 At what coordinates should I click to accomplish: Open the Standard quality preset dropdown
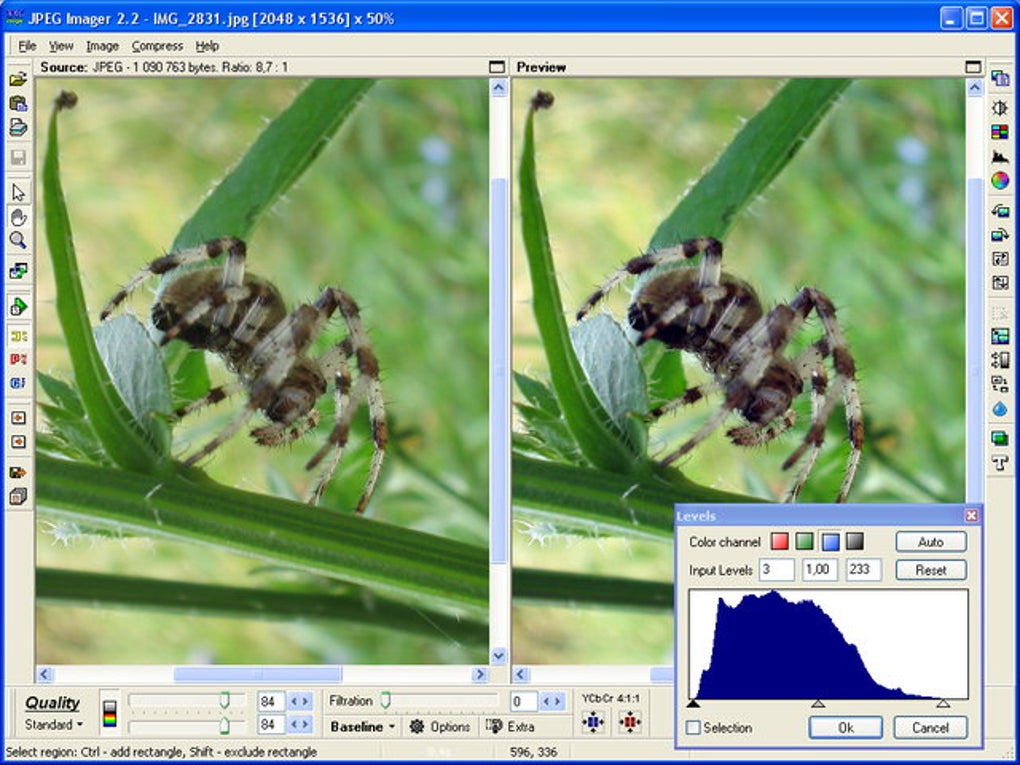coord(54,724)
